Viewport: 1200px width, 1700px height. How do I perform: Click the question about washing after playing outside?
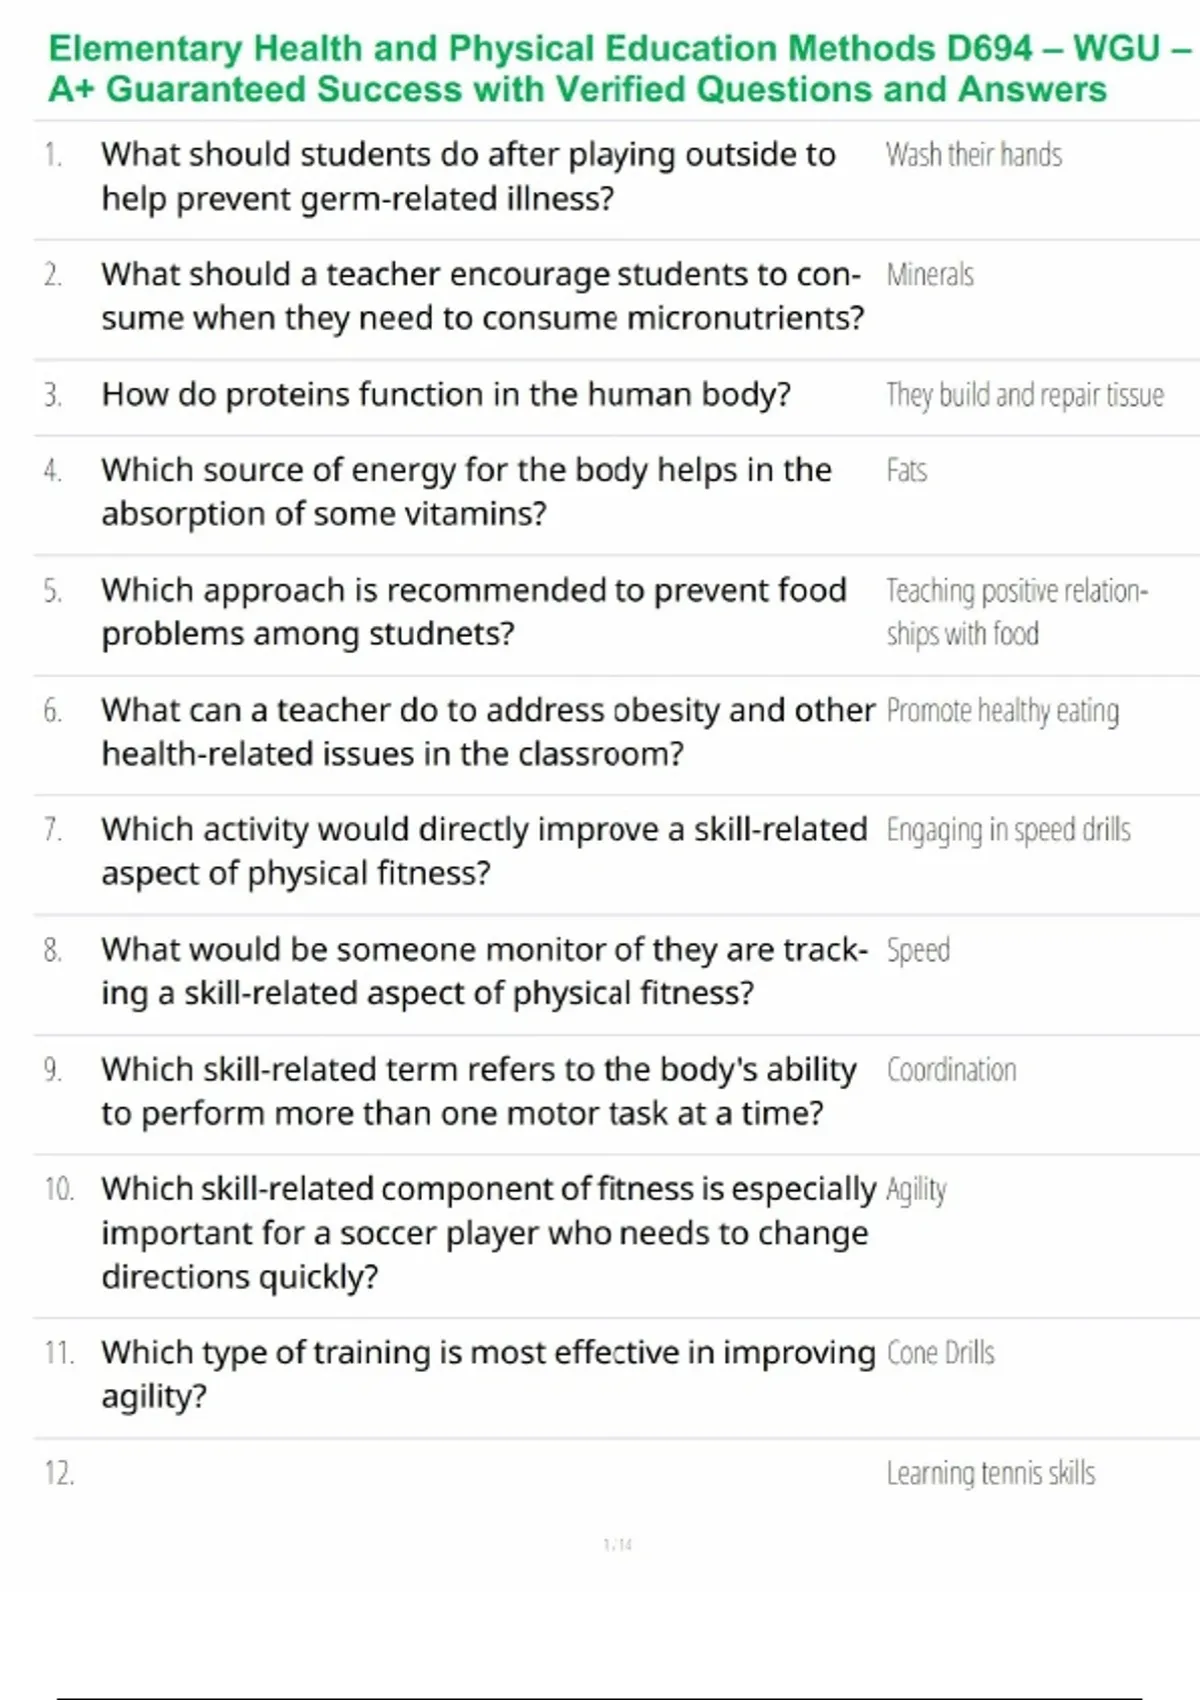[468, 176]
